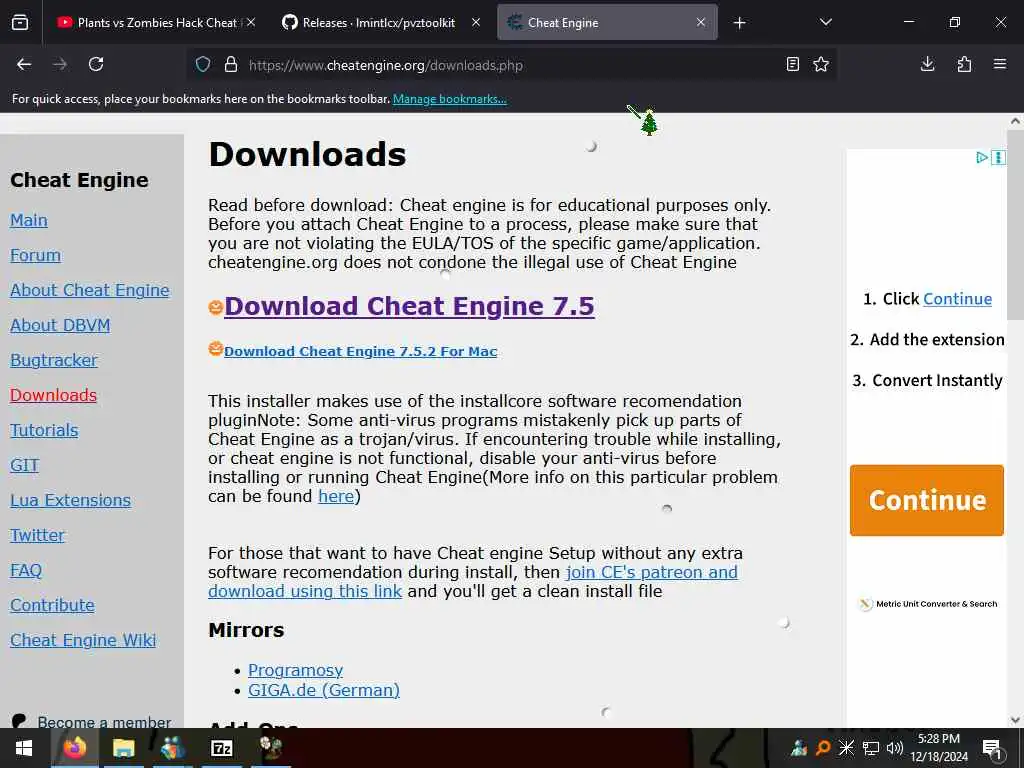
Task: Click the orange icon beside the Mac download link
Action: [x=216, y=349]
